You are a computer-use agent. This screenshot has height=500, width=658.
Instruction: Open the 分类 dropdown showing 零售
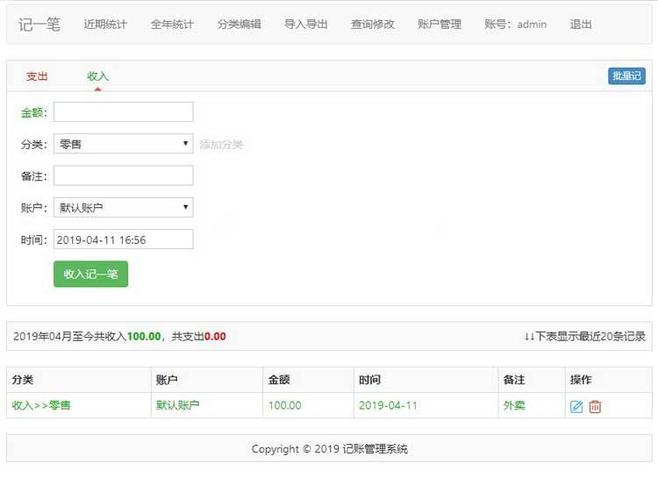[123, 144]
